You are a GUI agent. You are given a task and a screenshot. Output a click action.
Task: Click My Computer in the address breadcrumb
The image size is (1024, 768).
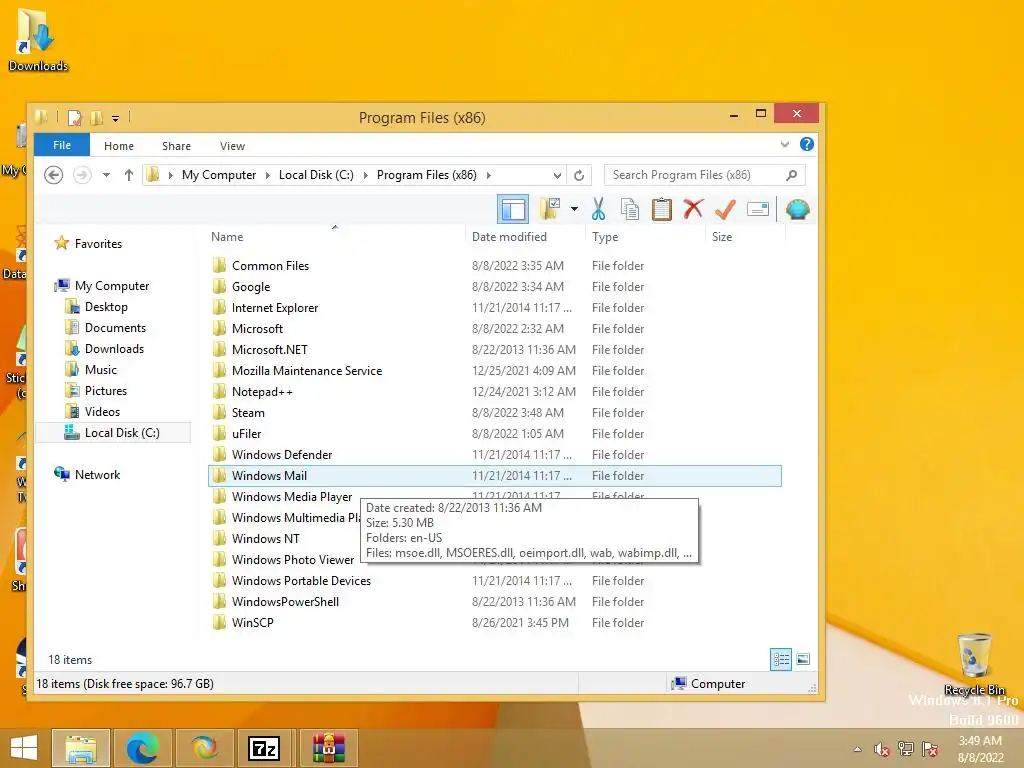point(219,175)
